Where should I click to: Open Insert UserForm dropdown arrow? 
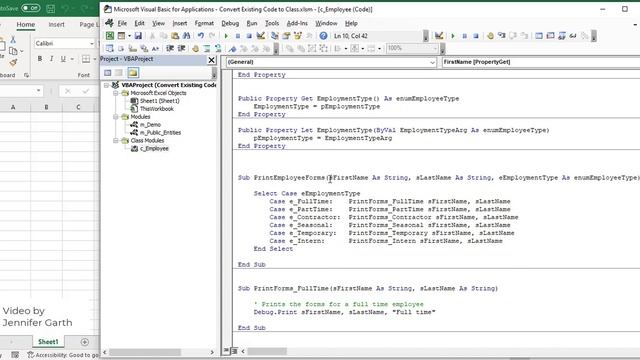tap(129, 36)
